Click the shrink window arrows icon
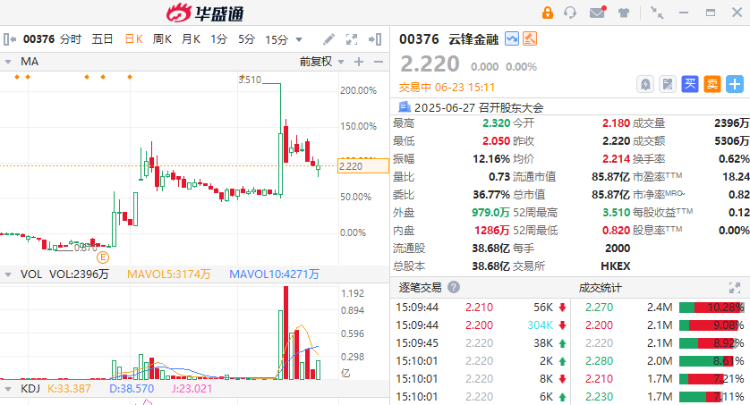 tap(657, 13)
